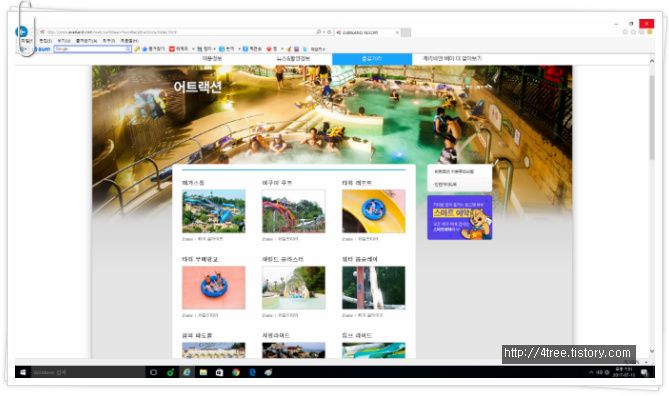Open a new tab with the blank tab button
The image size is (669, 396).
pyautogui.click(x=406, y=32)
